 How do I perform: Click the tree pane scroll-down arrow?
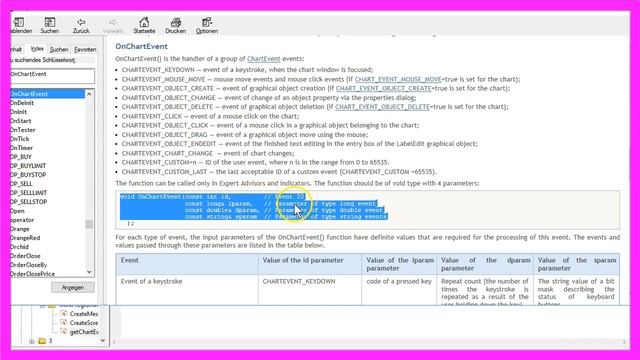point(103,340)
